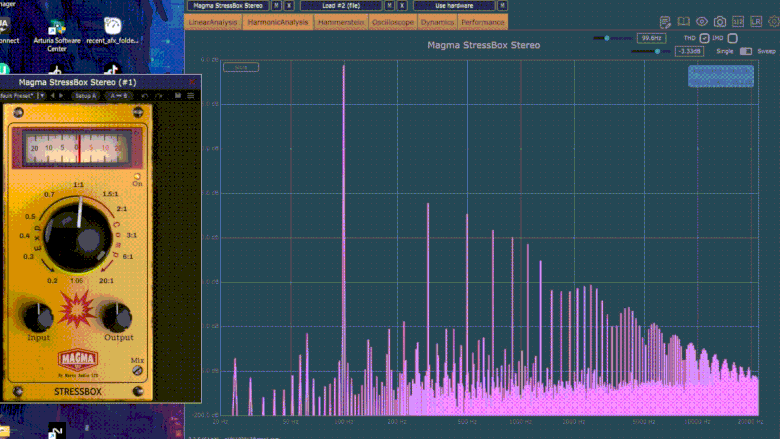Open the notes editor icon

(x=666, y=22)
